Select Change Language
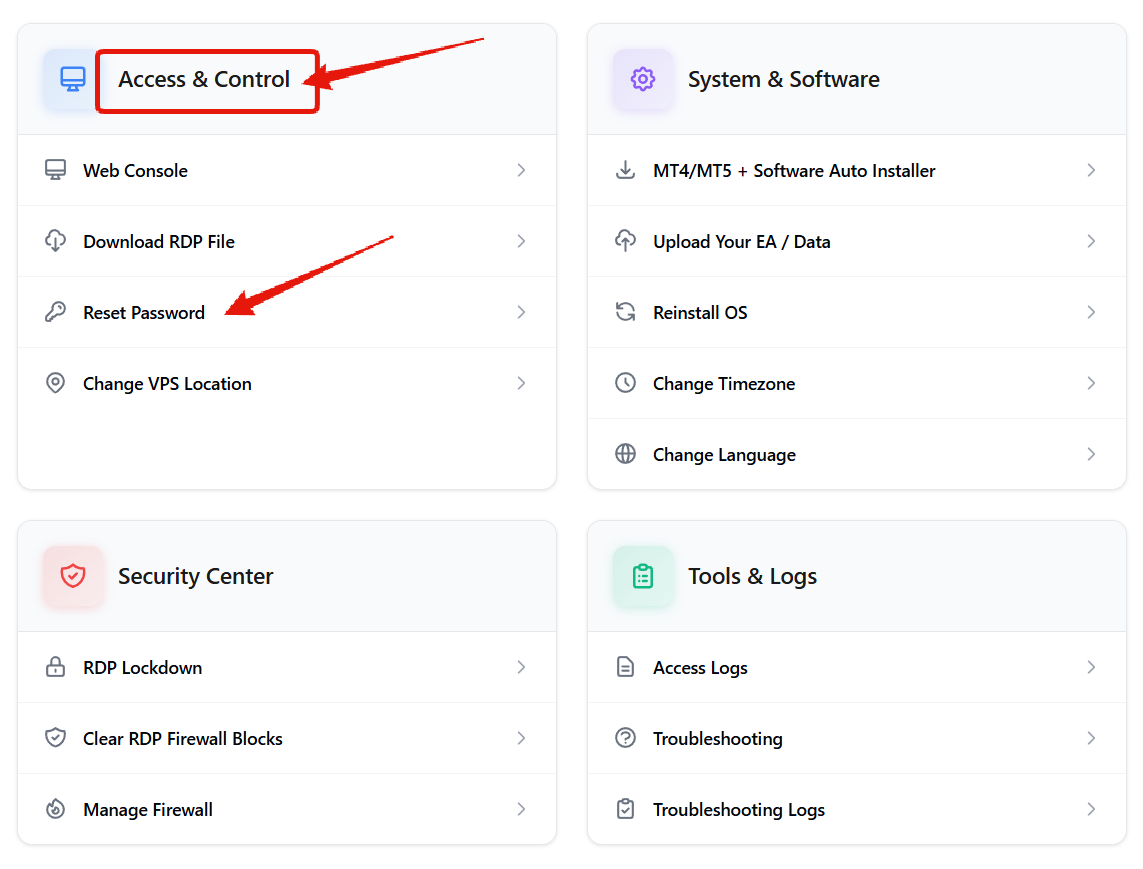 point(857,453)
